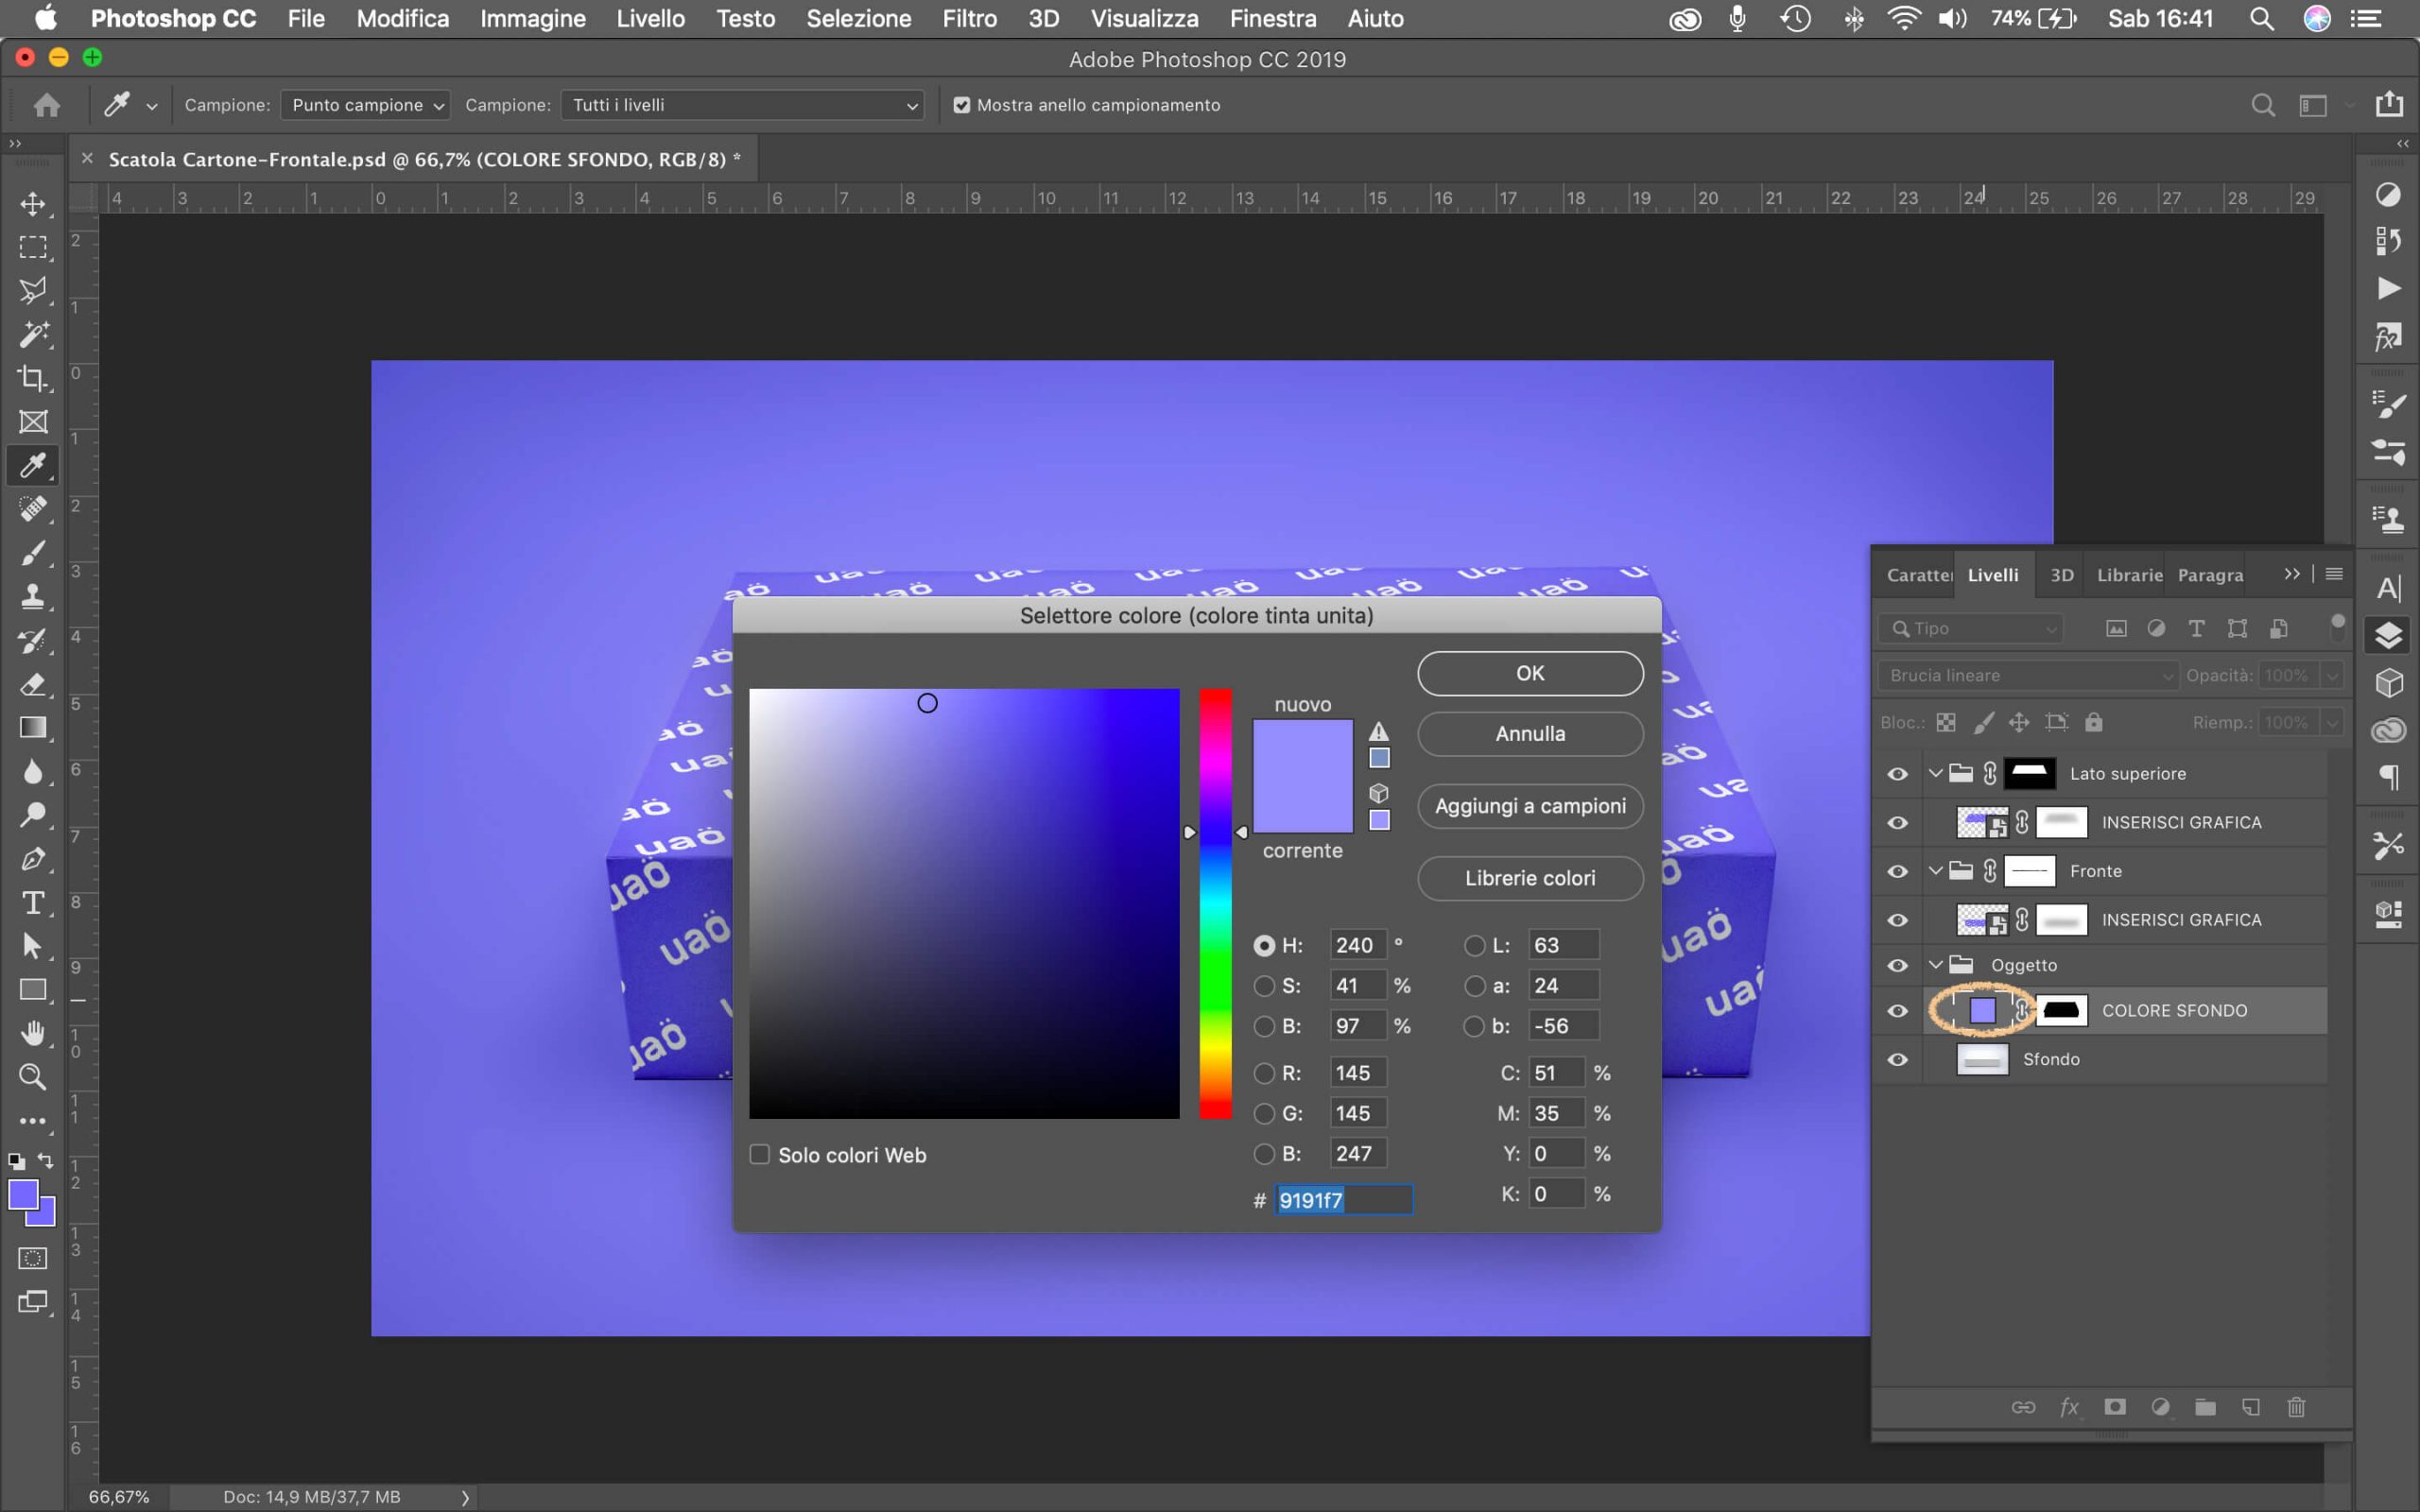Open the Punto campione dropdown
Image resolution: width=2420 pixels, height=1512 pixels.
[x=365, y=105]
